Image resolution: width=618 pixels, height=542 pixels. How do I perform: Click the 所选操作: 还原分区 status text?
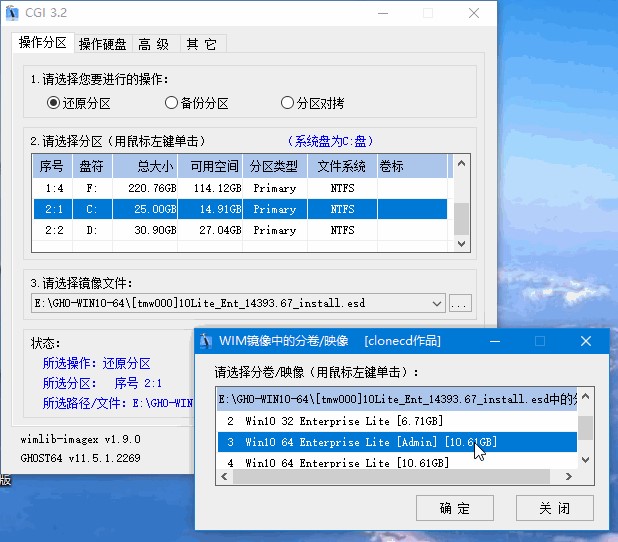(x=97, y=363)
